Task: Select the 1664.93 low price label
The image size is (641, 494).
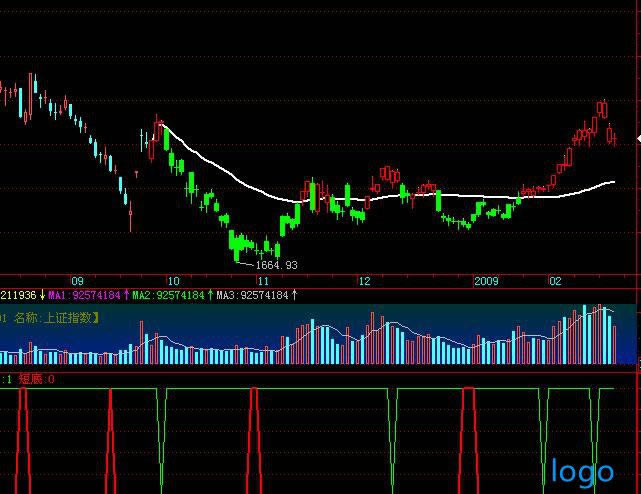Action: (x=276, y=266)
